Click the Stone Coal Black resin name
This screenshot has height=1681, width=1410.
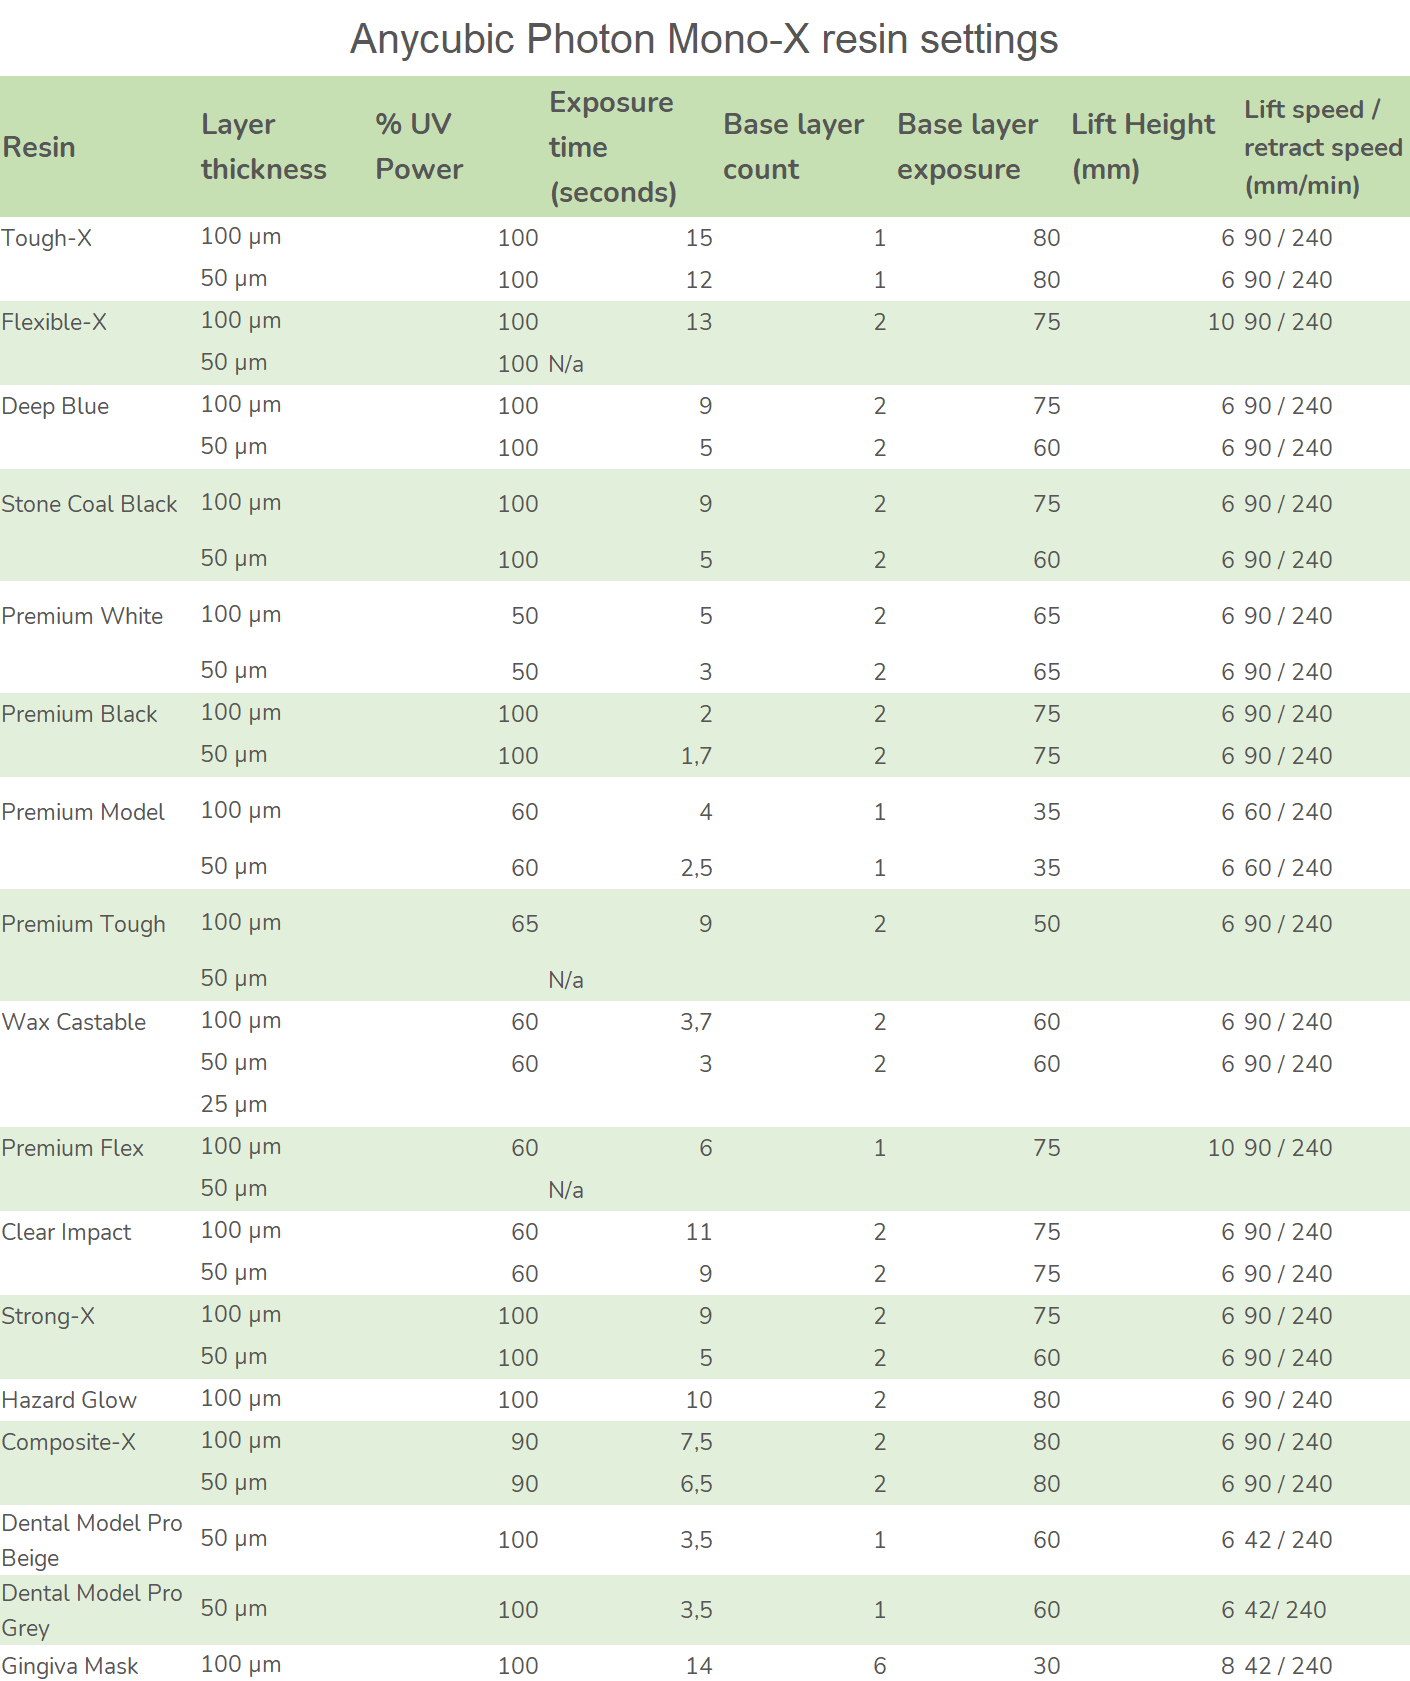pyautogui.click(x=89, y=504)
